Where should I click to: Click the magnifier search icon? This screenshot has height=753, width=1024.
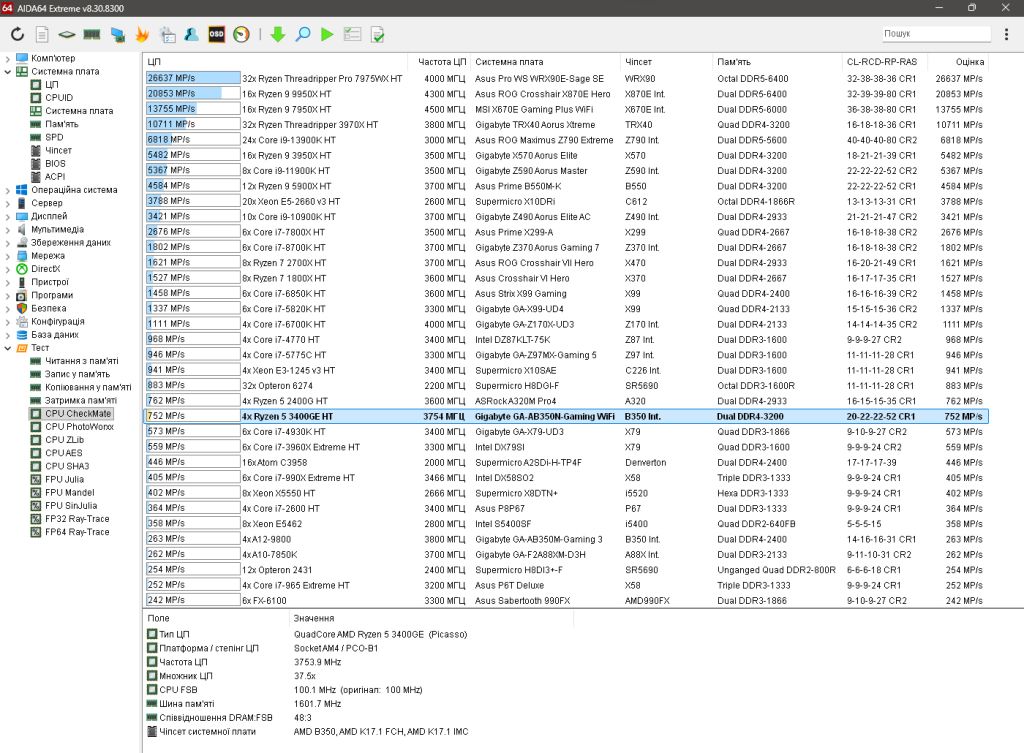[303, 34]
